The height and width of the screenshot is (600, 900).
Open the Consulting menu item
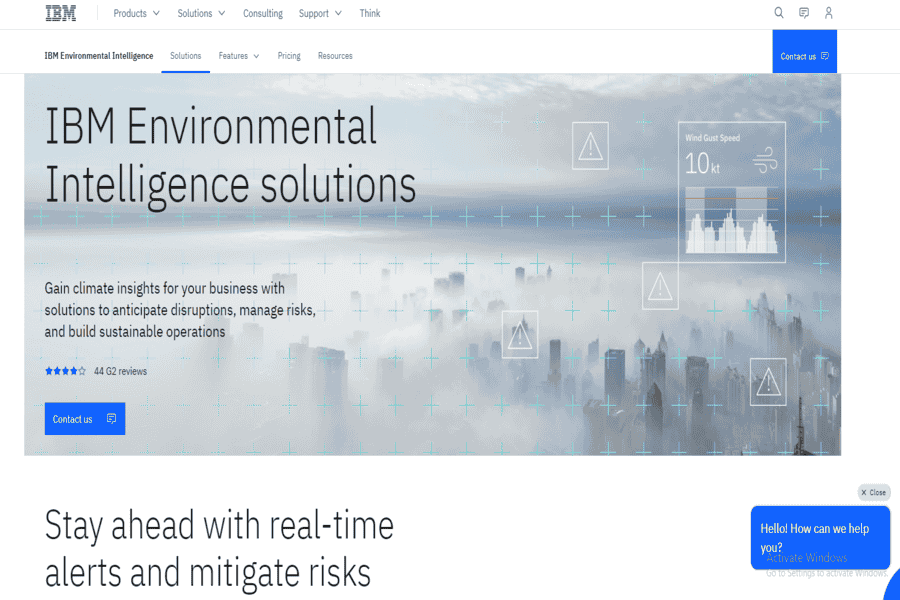click(x=263, y=13)
